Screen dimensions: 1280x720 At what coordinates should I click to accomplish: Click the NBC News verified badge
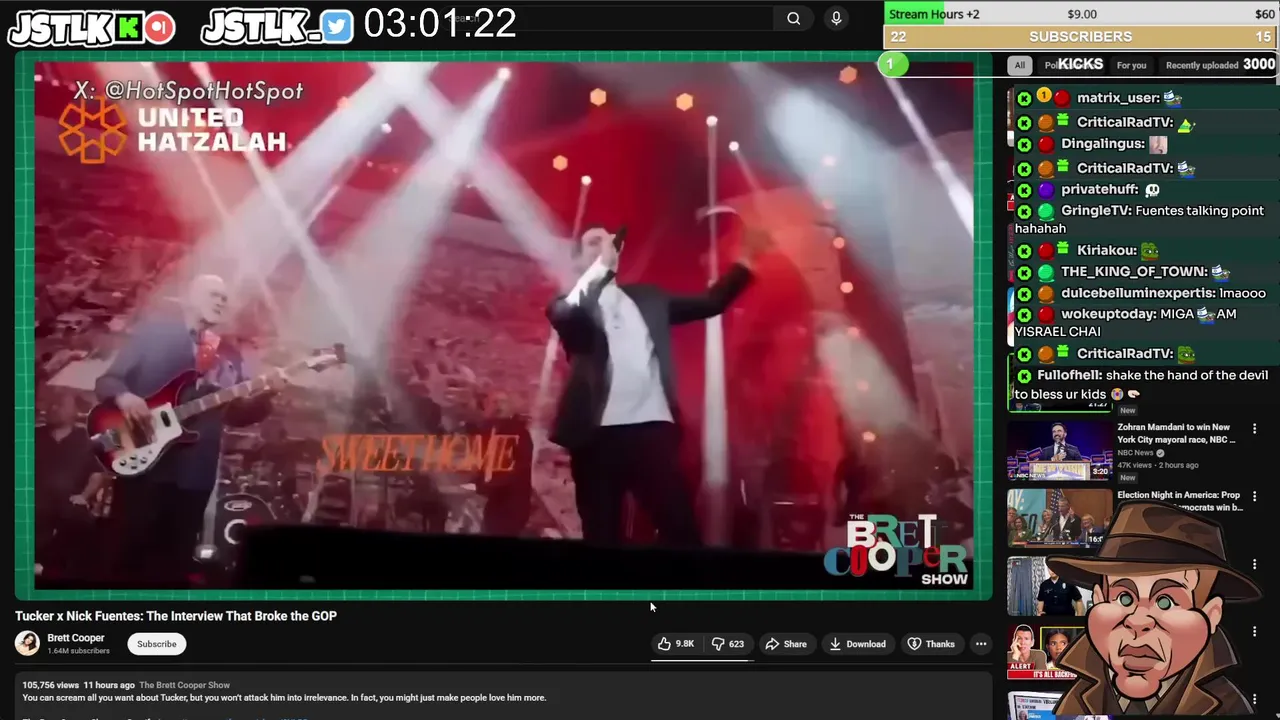1160,453
